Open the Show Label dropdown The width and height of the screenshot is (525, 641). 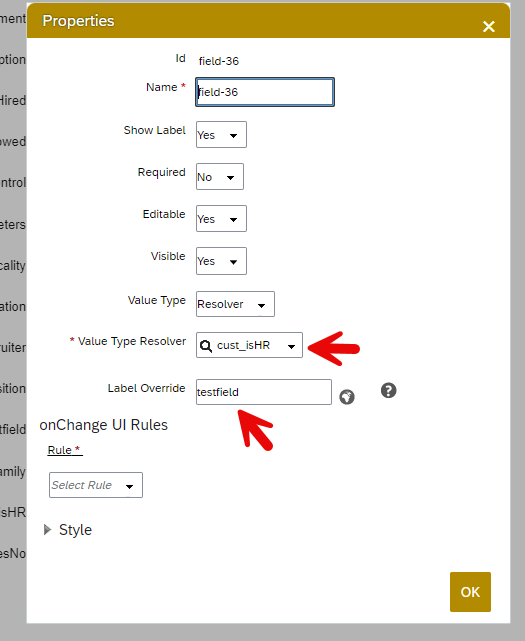click(221, 134)
